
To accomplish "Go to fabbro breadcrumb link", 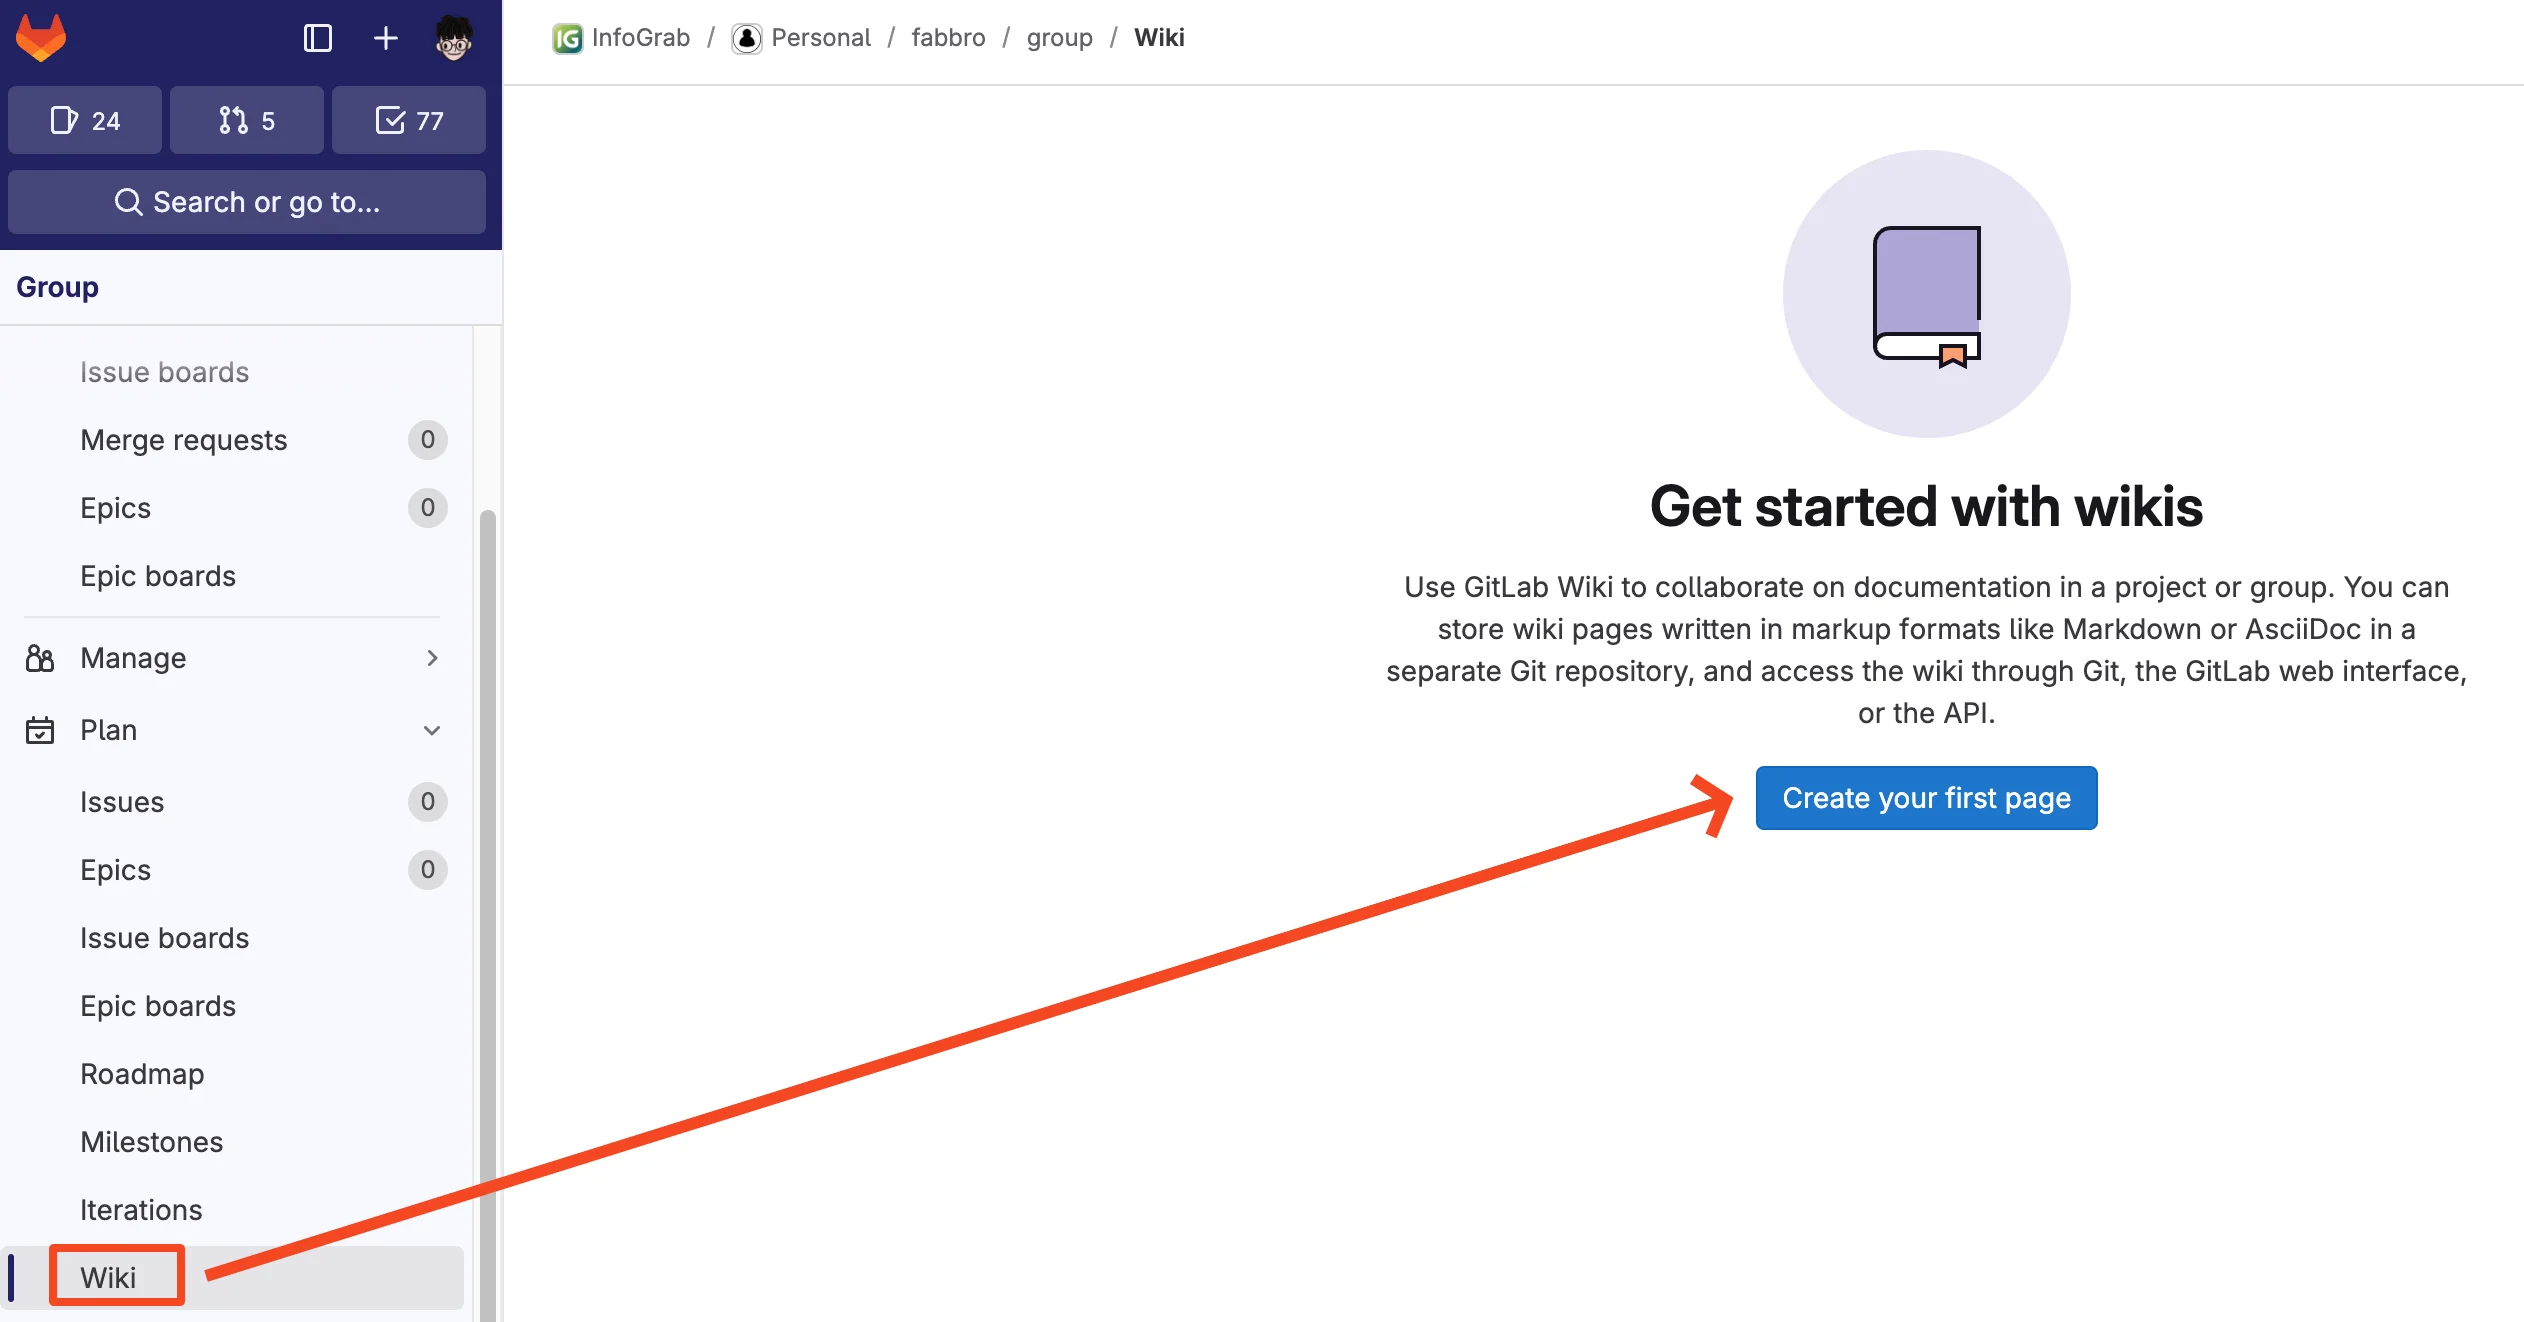I will [x=947, y=38].
